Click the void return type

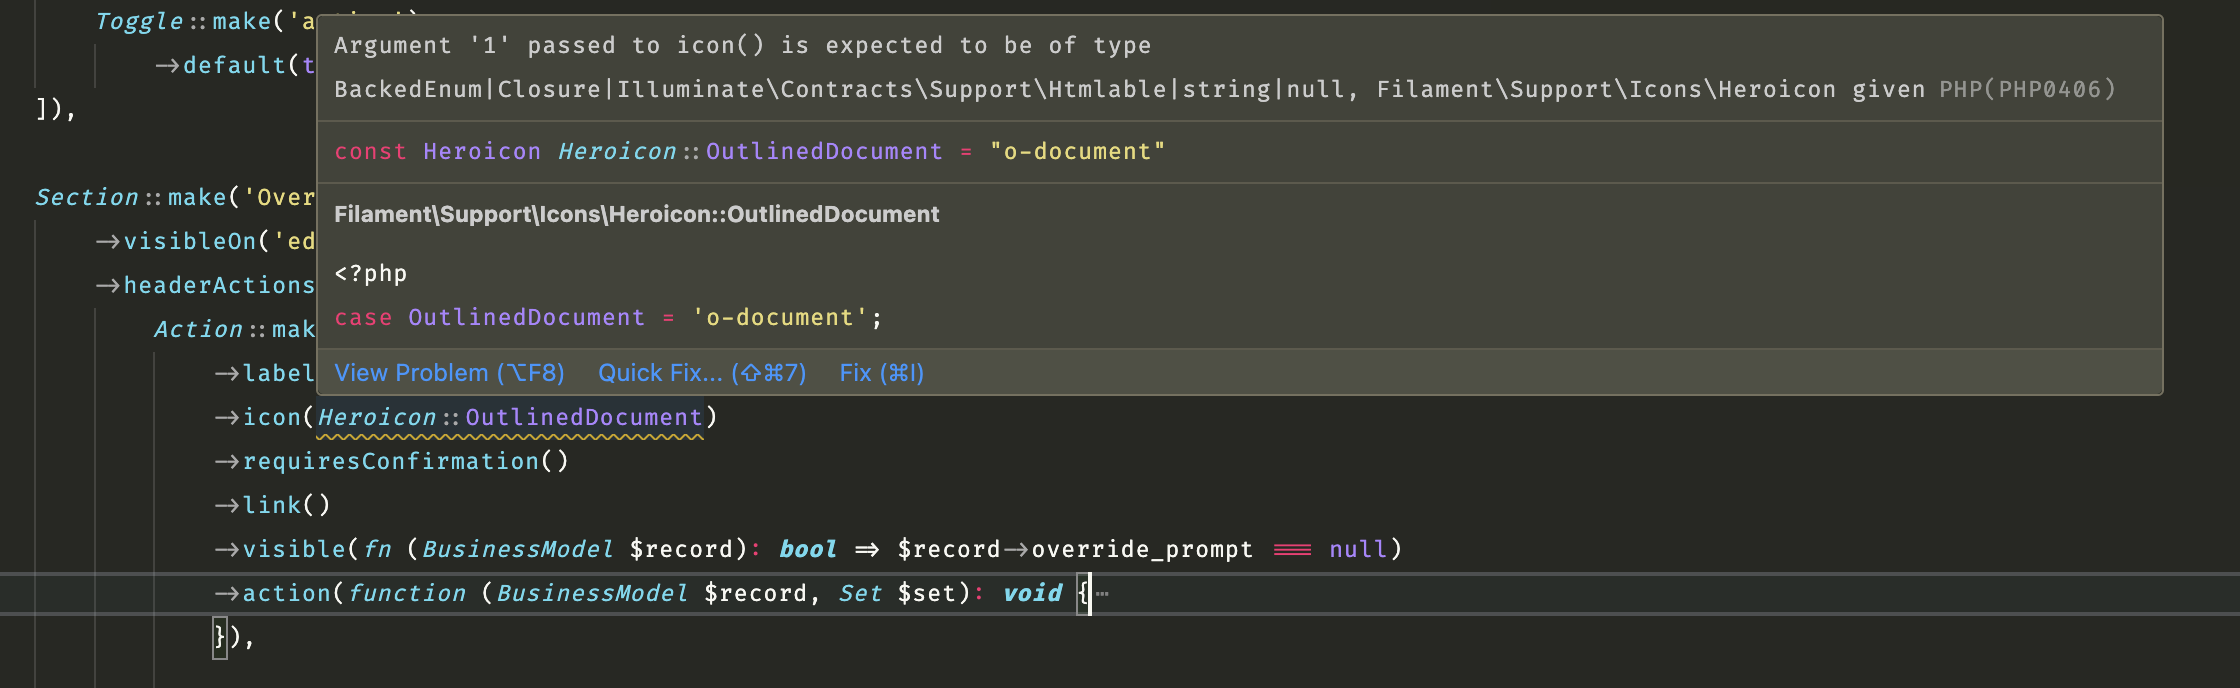coord(1032,594)
